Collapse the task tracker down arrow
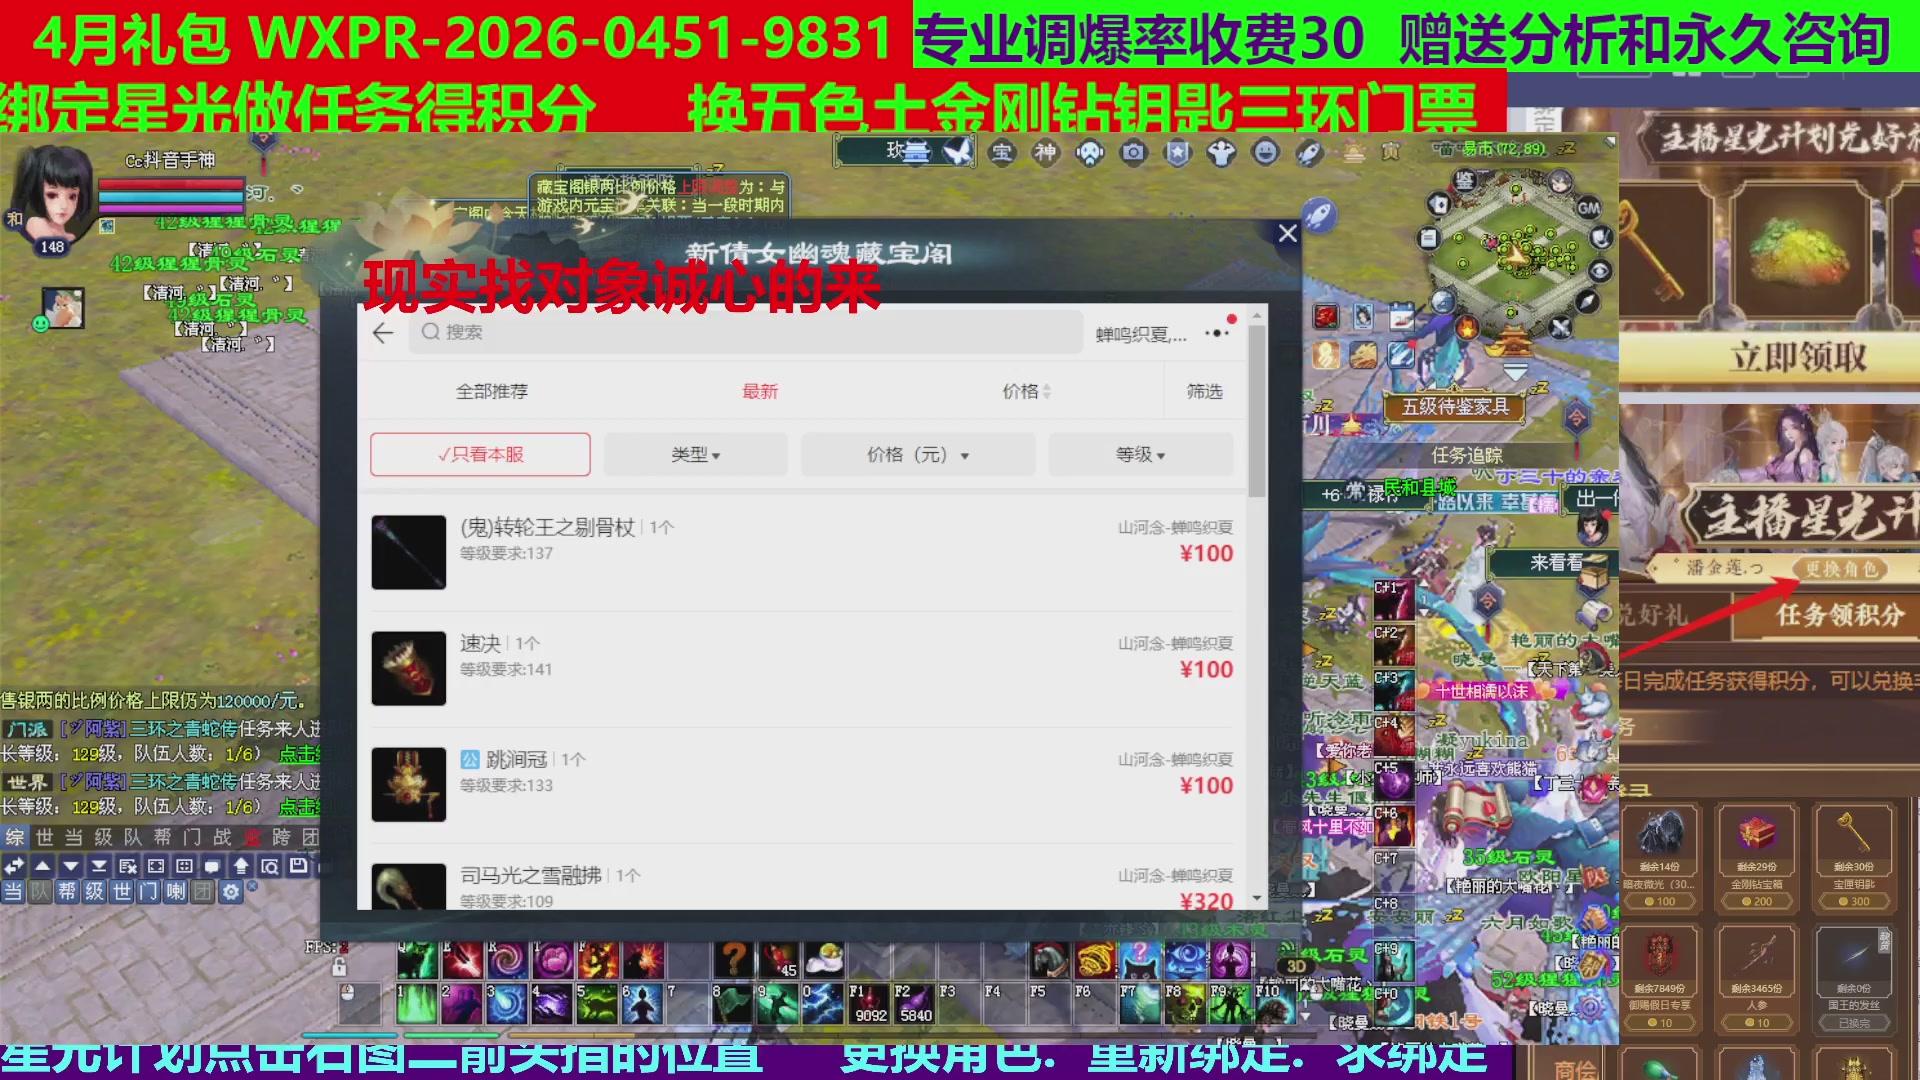The width and height of the screenshot is (1920, 1080). coord(1516,371)
